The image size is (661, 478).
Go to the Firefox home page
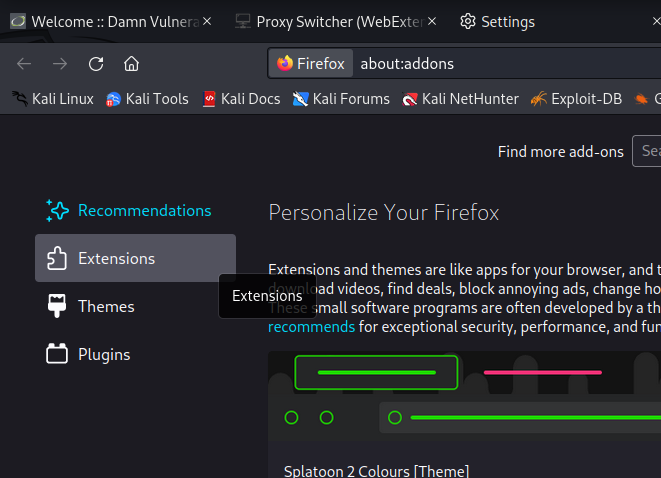click(x=131, y=64)
